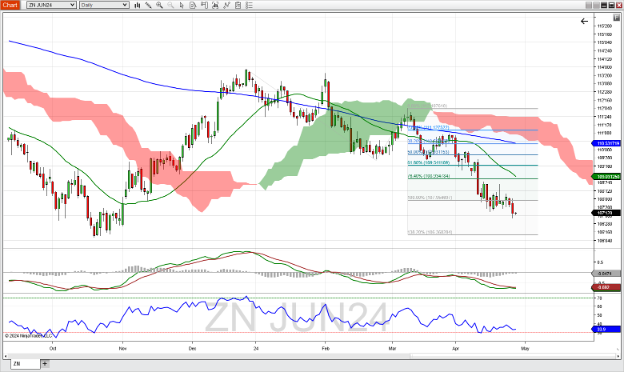Click the green 109.03 moving average price marker
Screen dimensions: 624x372
[x=606, y=177]
